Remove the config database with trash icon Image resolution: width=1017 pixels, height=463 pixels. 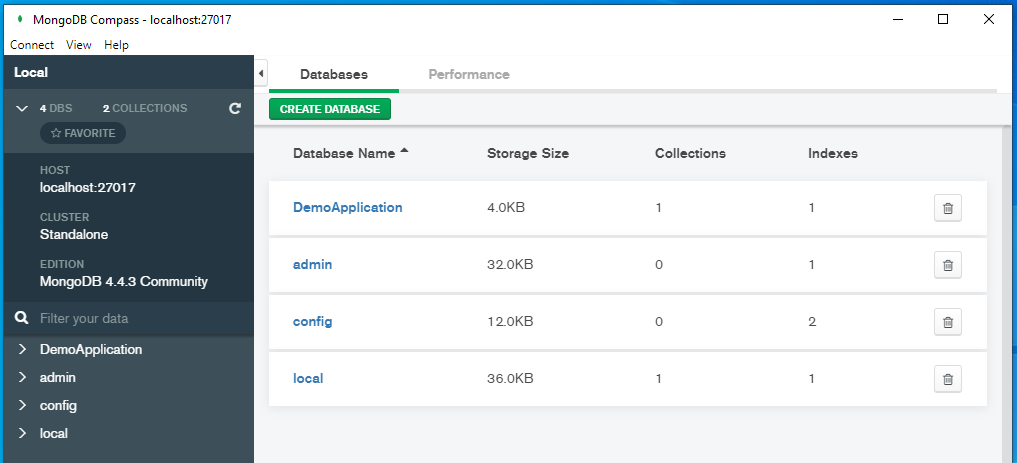pos(948,322)
